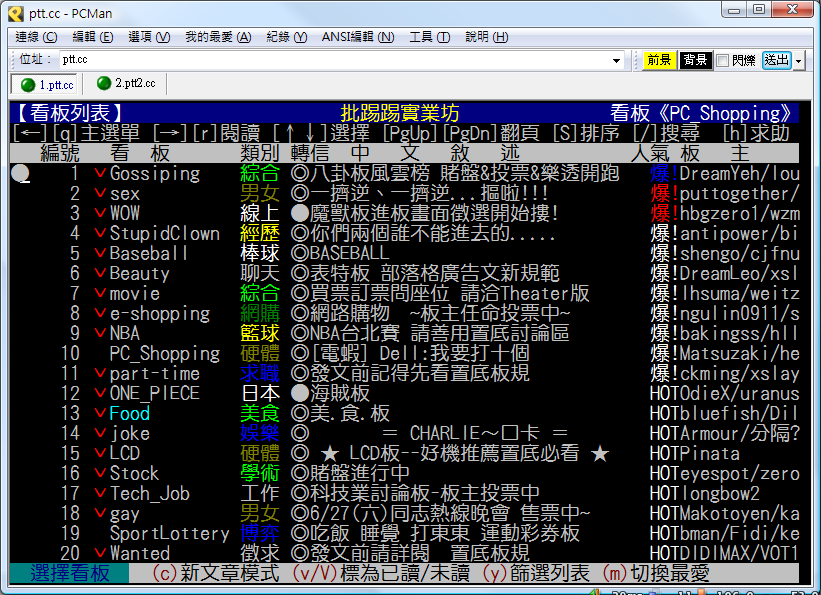
Task: Select the LCD board row
Action: coord(404,453)
